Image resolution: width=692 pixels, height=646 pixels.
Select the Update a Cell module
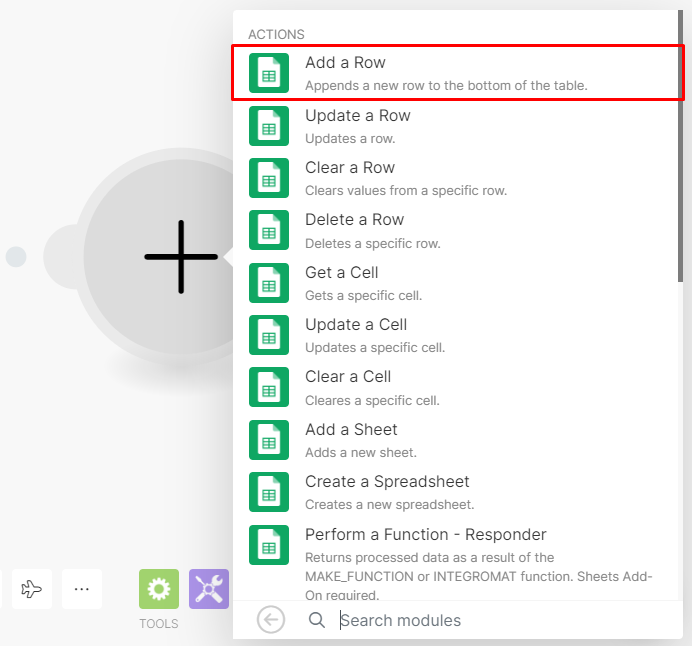click(x=458, y=335)
